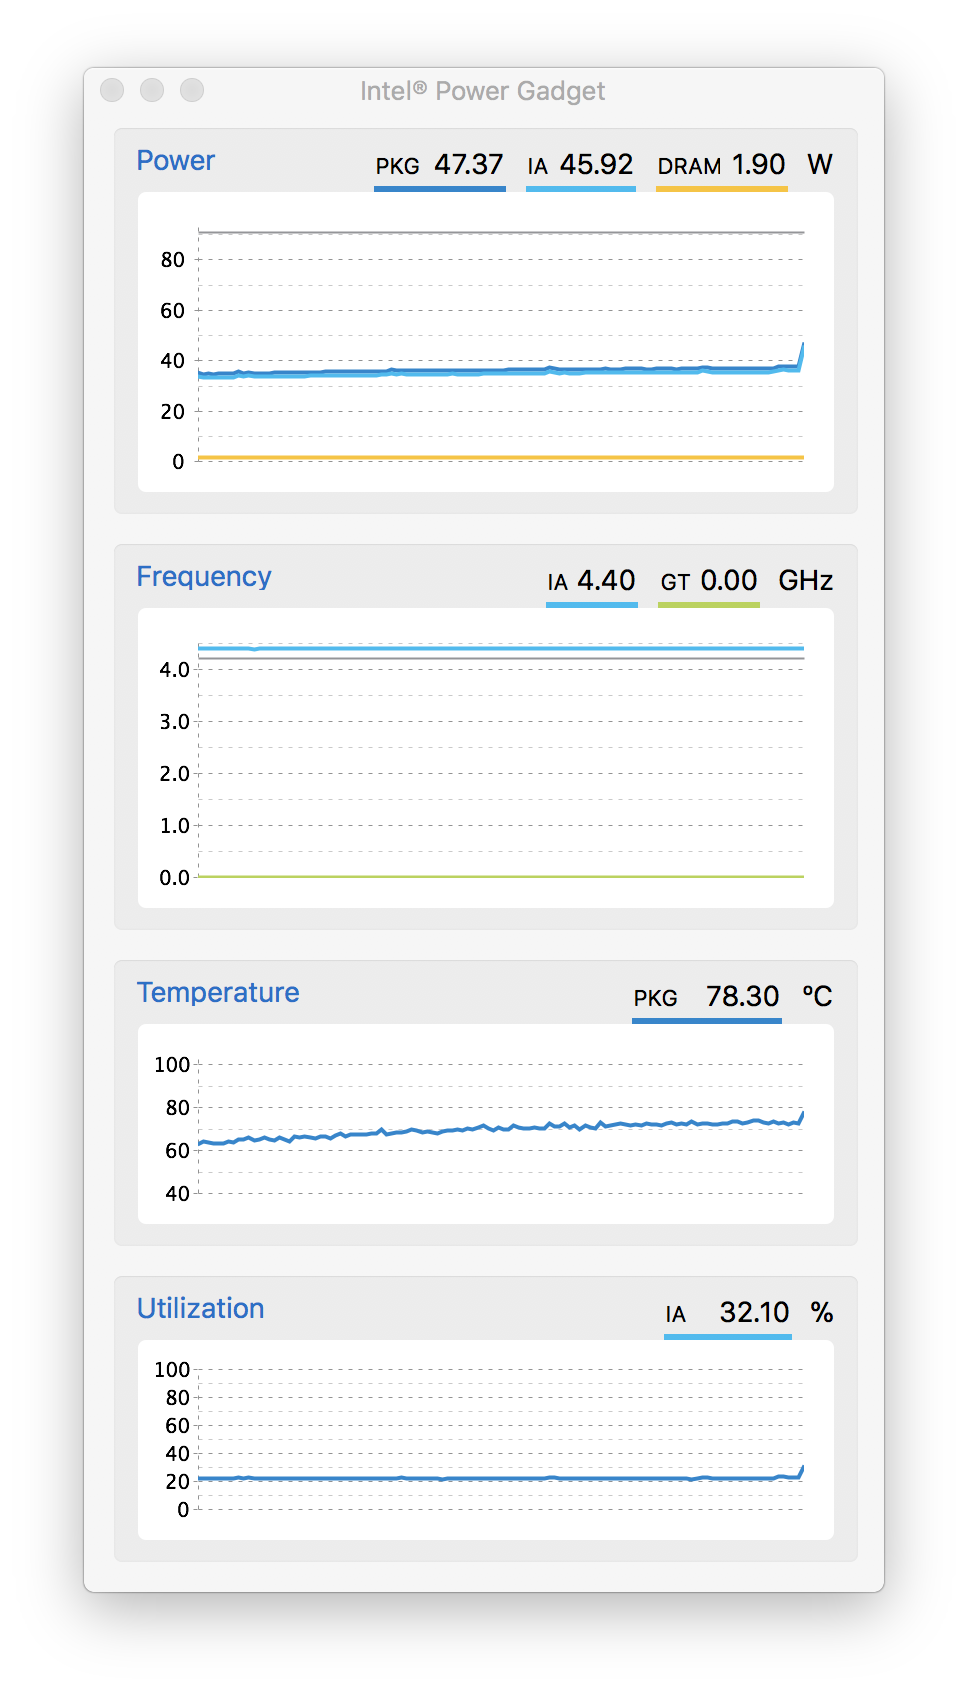The width and height of the screenshot is (968, 1692).
Task: Select the GT 0.00 frequency legend
Action: click(x=709, y=581)
